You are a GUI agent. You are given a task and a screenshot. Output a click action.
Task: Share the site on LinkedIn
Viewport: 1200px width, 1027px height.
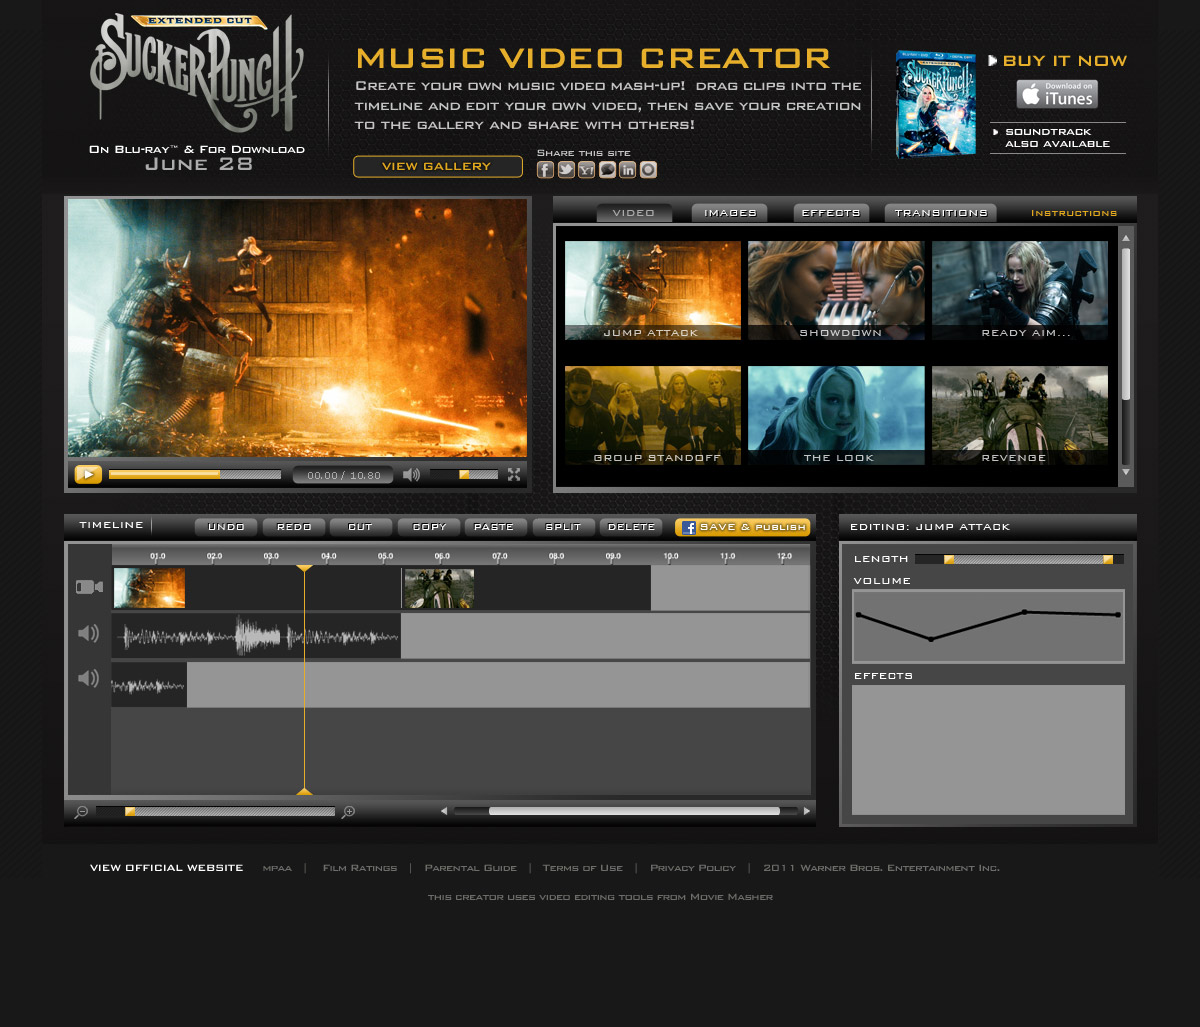pyautogui.click(x=628, y=170)
